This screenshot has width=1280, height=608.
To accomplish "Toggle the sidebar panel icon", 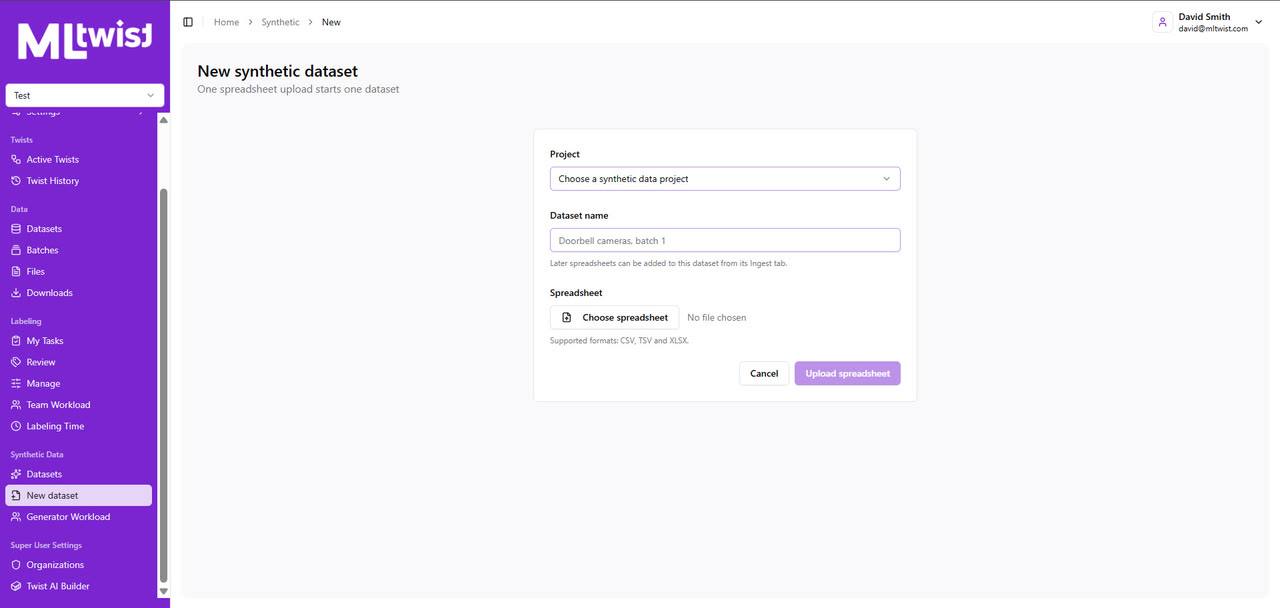I will pyautogui.click(x=188, y=22).
